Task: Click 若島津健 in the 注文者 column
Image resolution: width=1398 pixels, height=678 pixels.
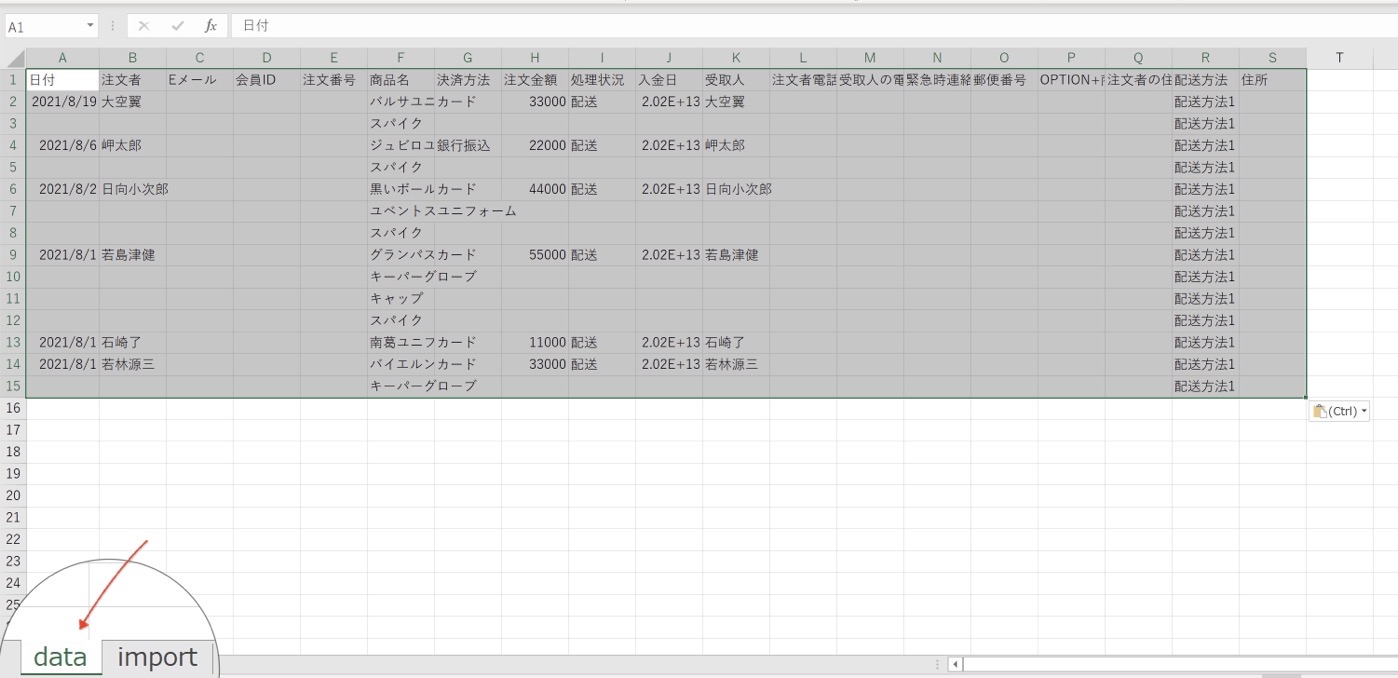Action: pyautogui.click(x=133, y=255)
